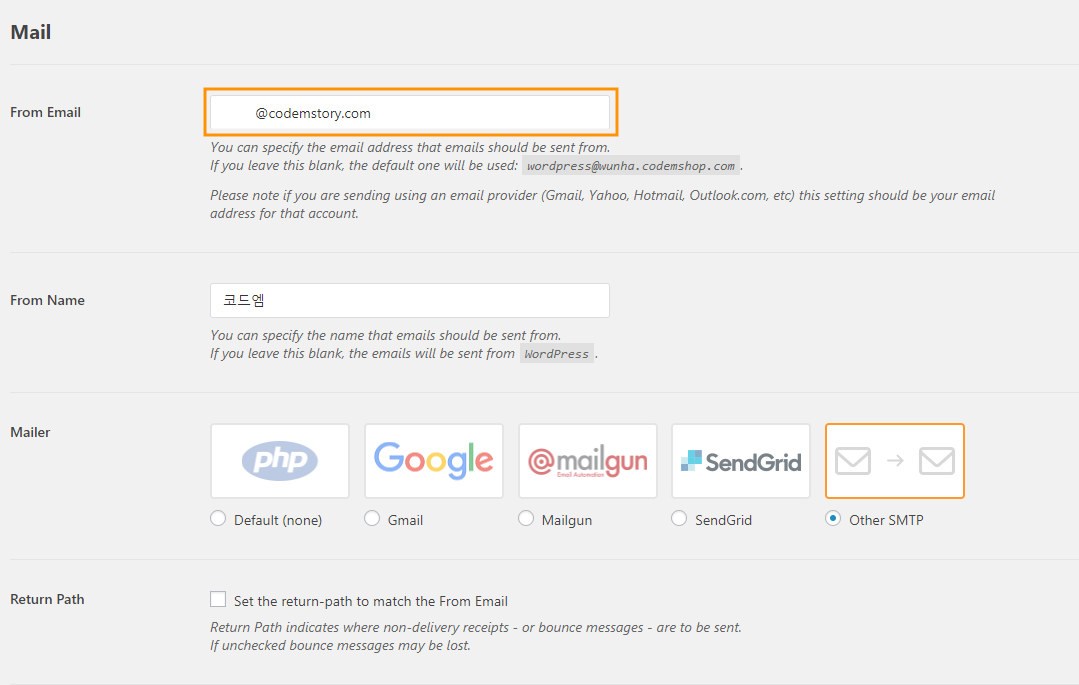The image size is (1079, 685).
Task: Select the PHP mailer logo tile
Action: [x=280, y=461]
